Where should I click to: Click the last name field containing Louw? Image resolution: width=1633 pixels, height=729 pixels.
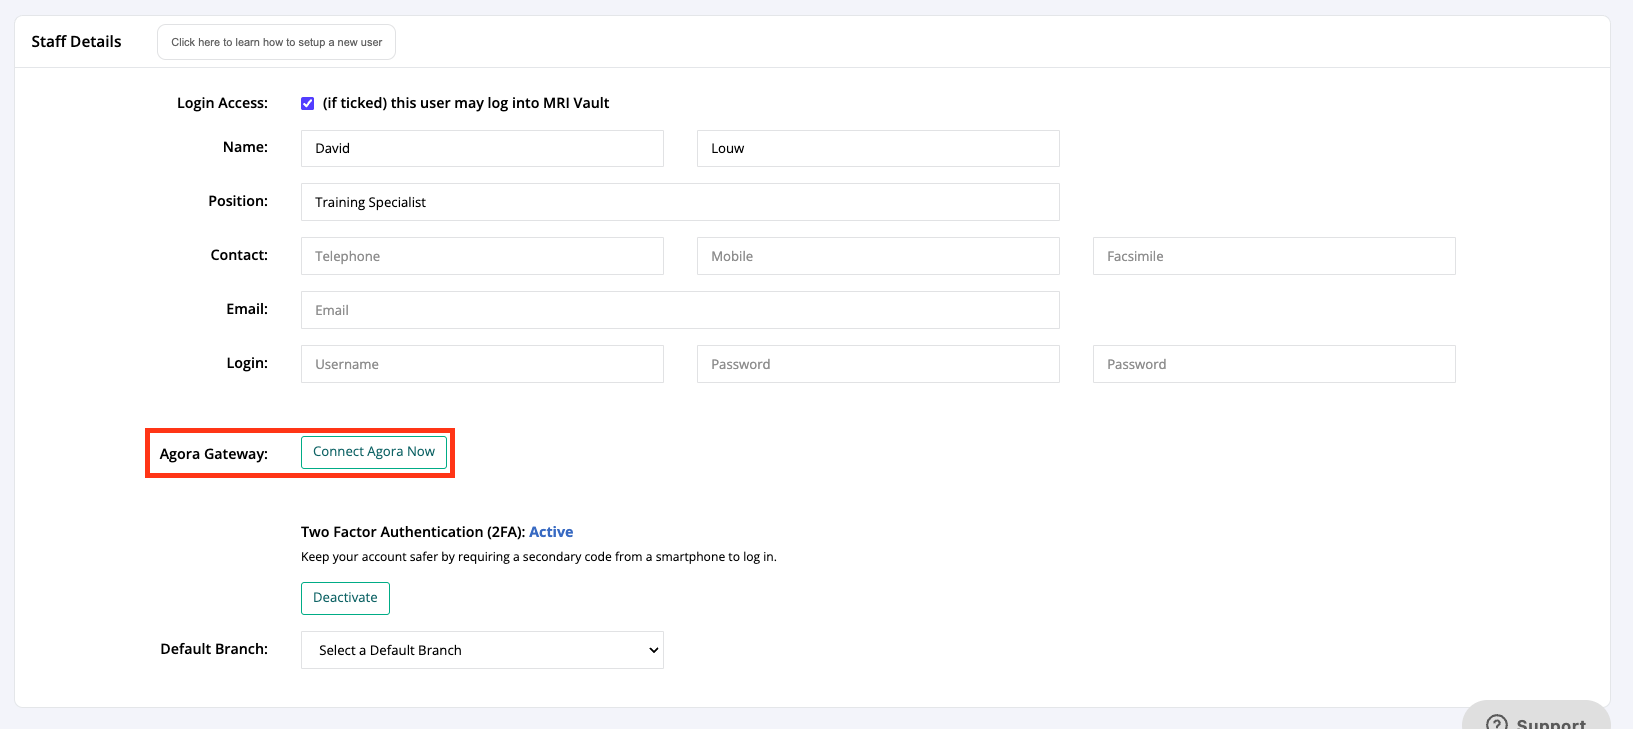(x=878, y=148)
